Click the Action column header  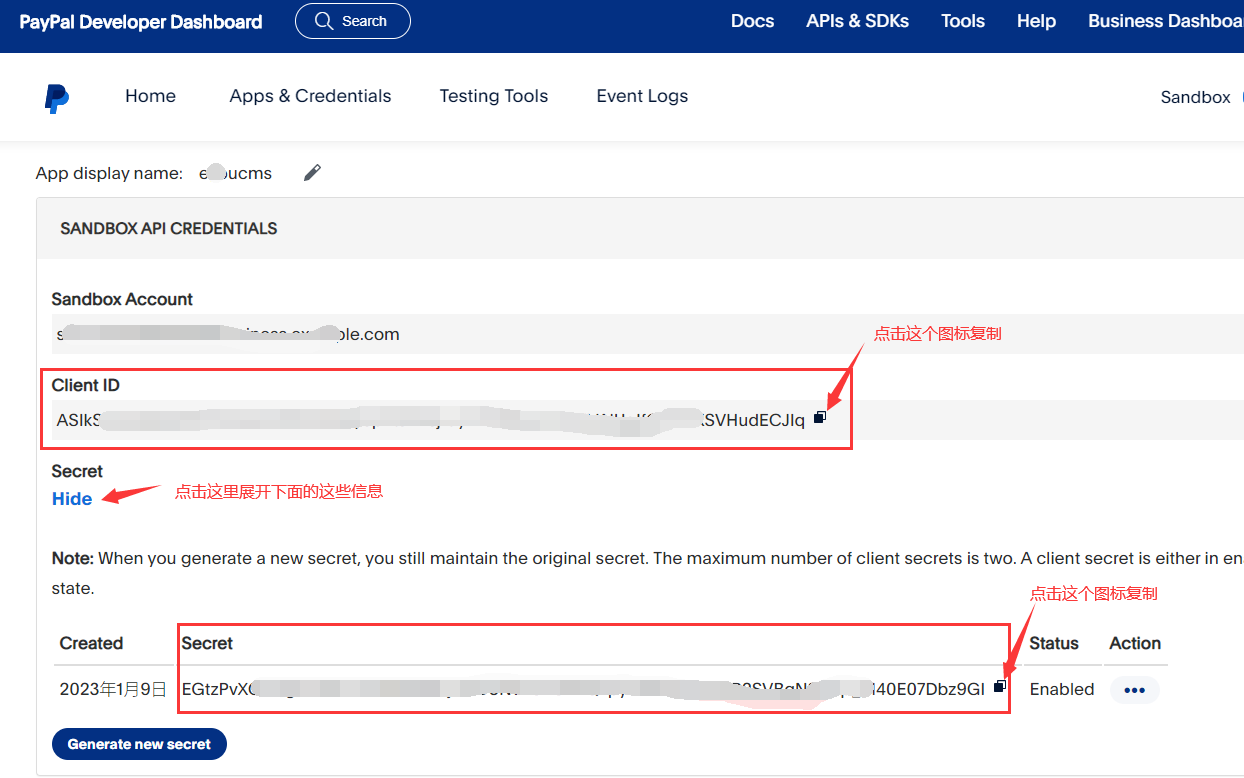coord(1135,643)
